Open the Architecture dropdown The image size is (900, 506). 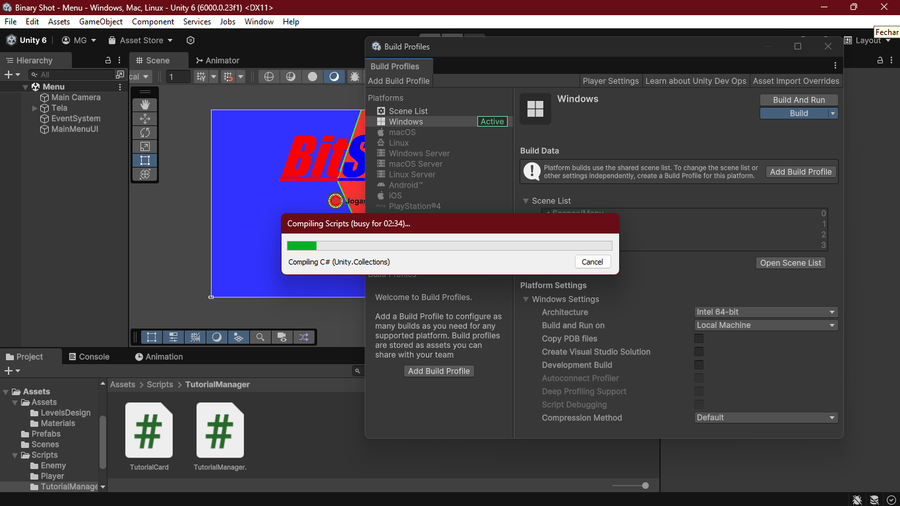point(766,312)
